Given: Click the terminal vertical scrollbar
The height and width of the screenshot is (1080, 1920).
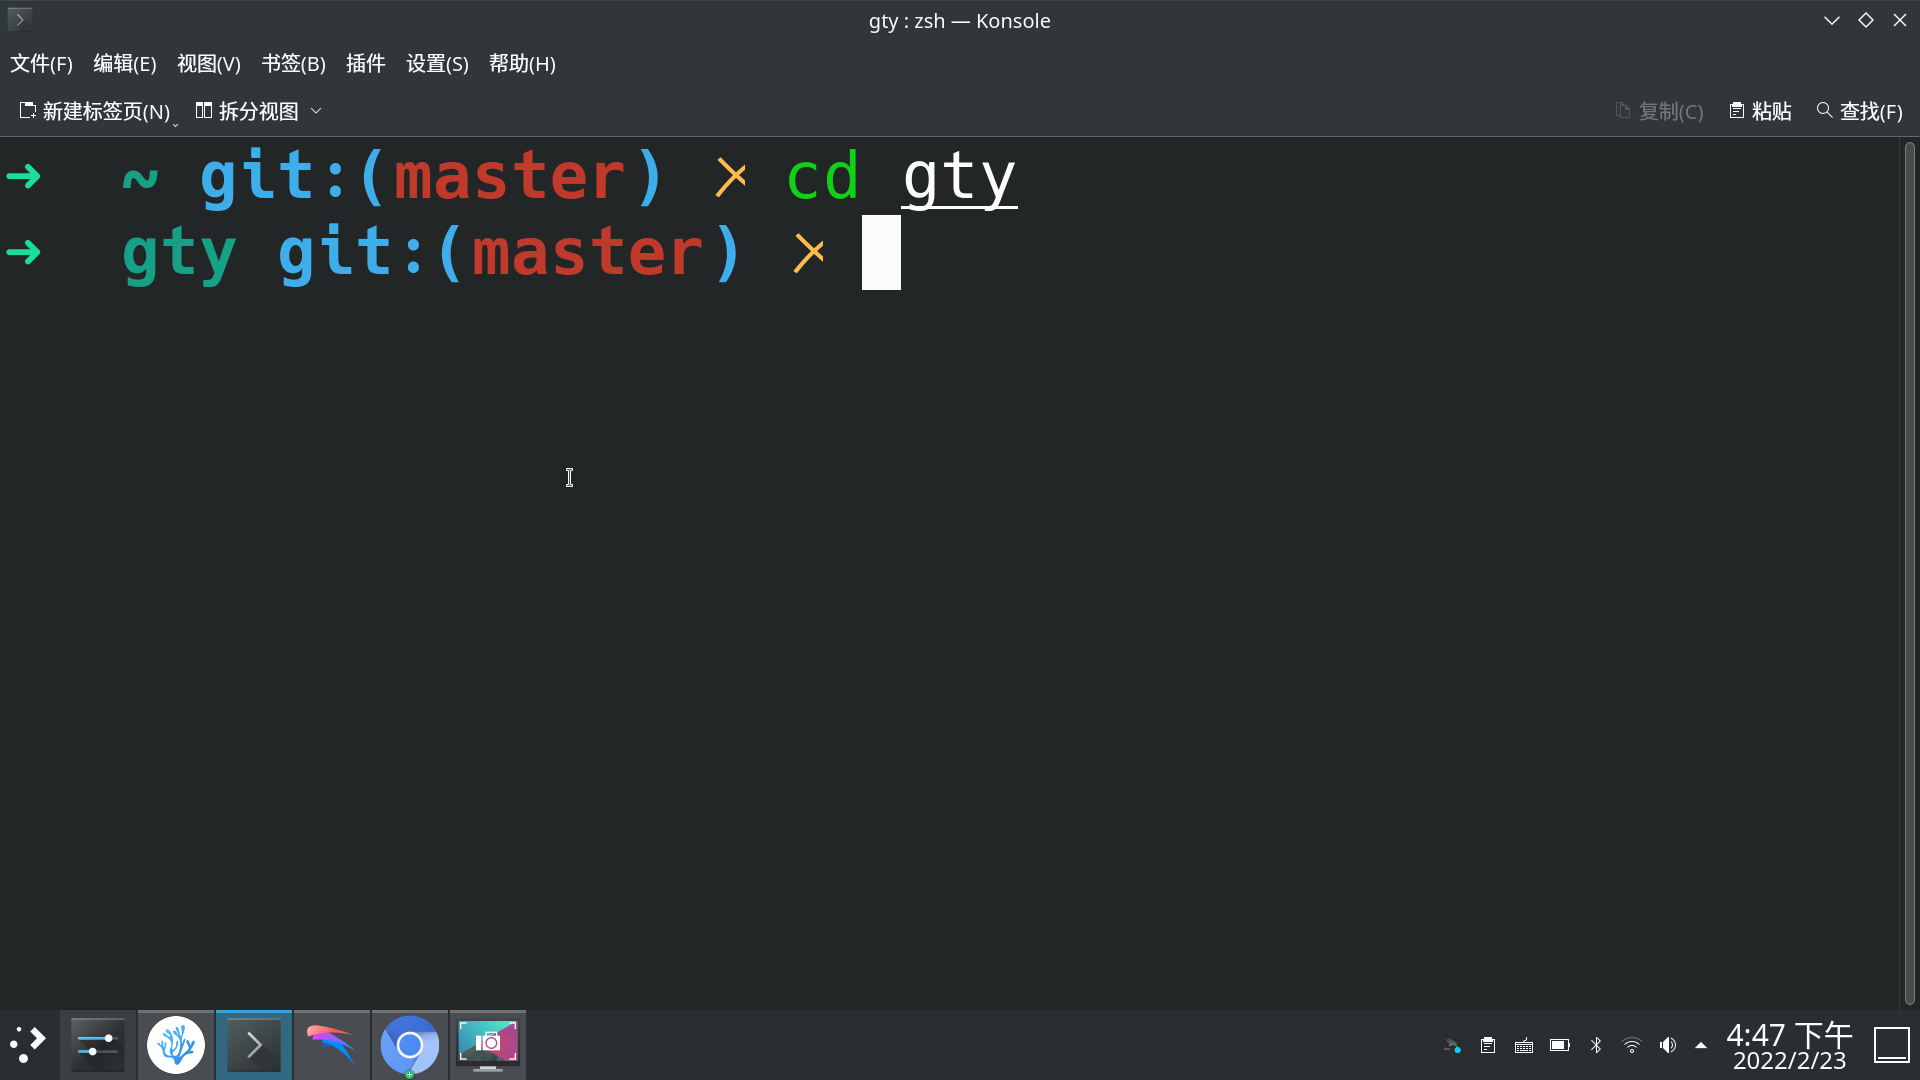Looking at the screenshot, I should click(x=1909, y=572).
